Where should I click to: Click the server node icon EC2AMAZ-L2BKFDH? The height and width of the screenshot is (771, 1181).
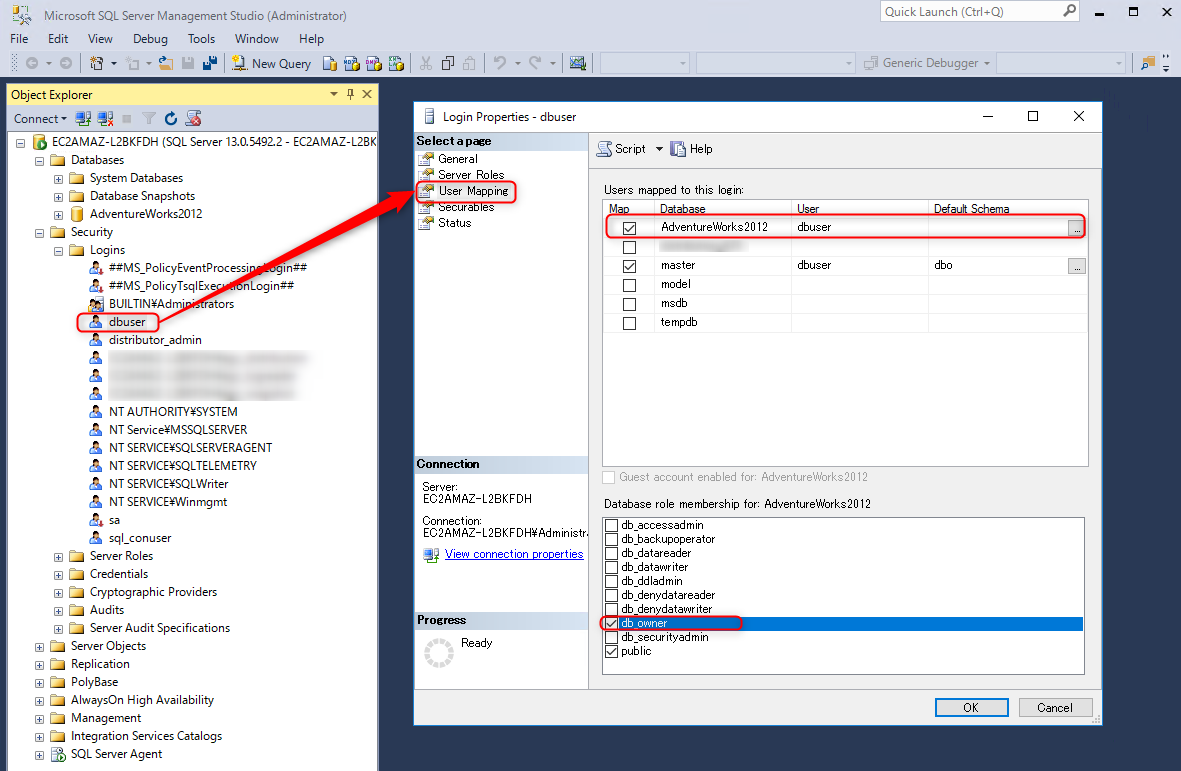click(40, 142)
